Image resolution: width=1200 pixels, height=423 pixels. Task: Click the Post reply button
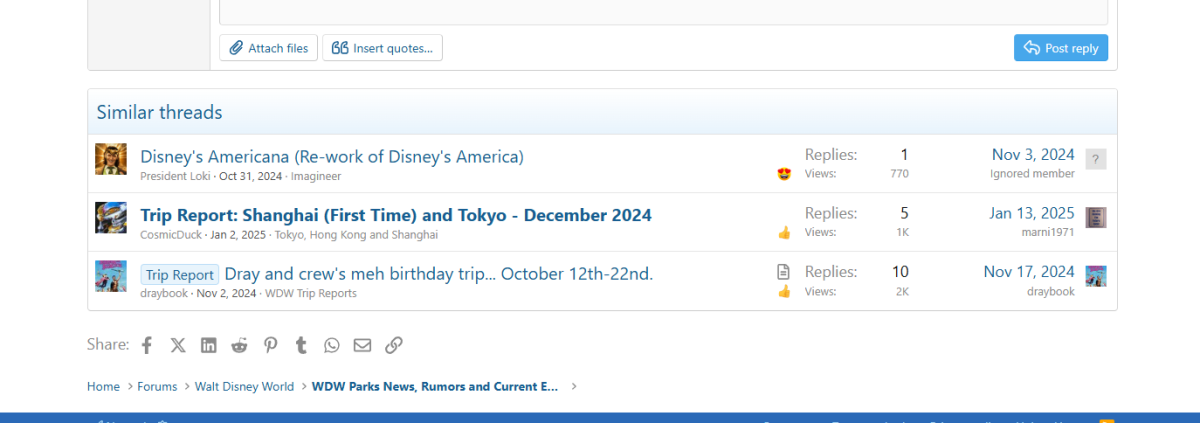(x=1060, y=48)
